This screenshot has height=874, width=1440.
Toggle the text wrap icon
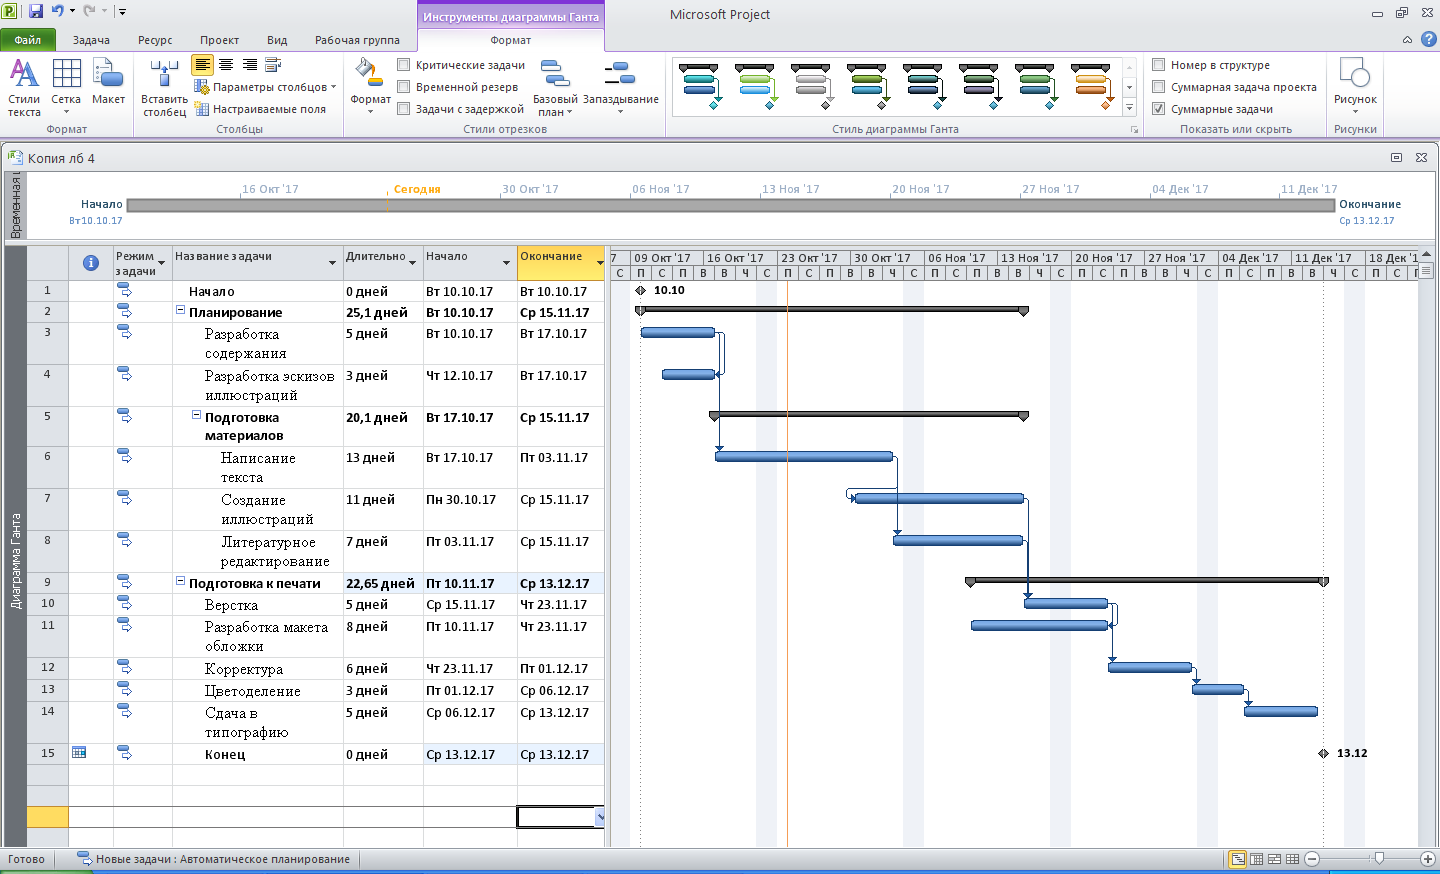point(272,64)
